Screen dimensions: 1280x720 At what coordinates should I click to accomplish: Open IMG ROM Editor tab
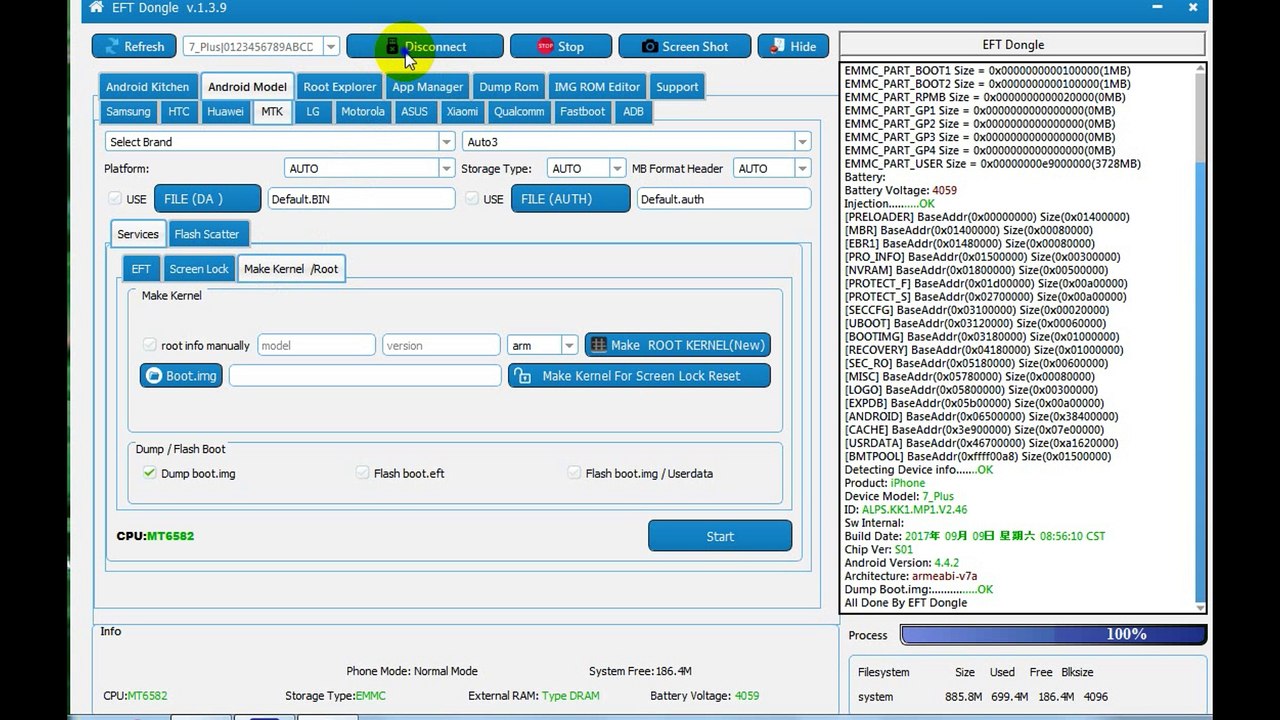pyautogui.click(x=597, y=87)
